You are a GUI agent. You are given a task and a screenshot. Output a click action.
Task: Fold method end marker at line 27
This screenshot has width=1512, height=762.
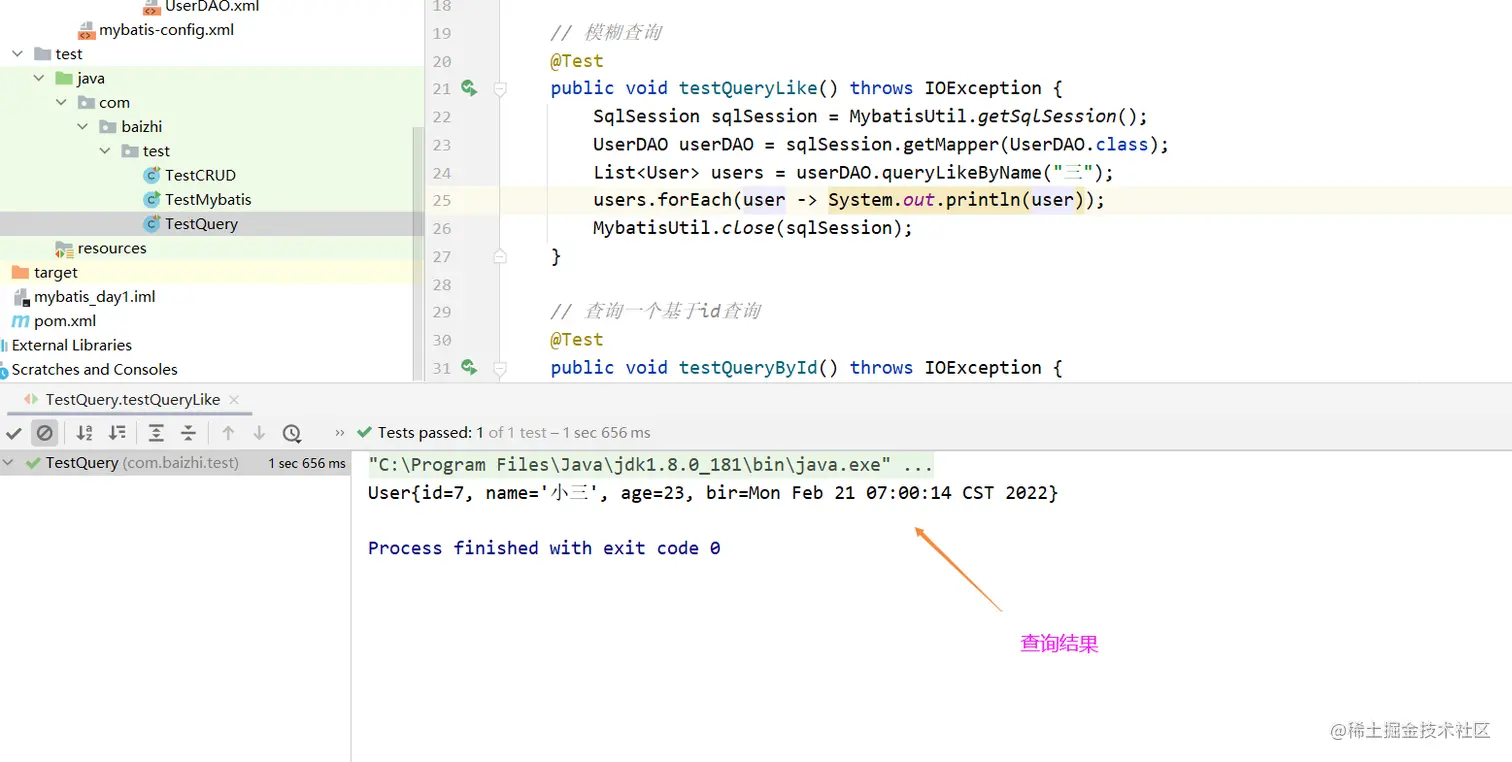point(500,256)
